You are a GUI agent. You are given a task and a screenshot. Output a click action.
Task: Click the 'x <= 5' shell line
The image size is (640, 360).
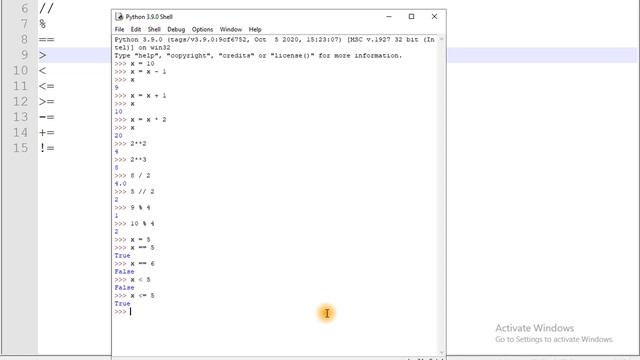pos(134,296)
